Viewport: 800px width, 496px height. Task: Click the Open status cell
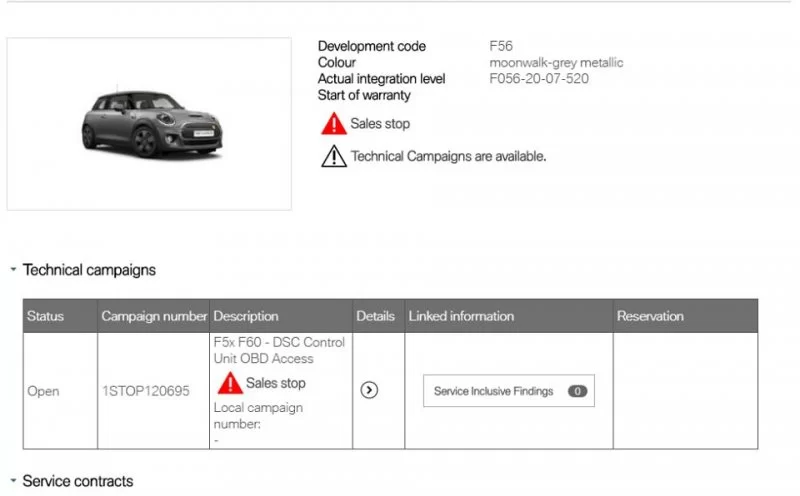click(x=43, y=391)
